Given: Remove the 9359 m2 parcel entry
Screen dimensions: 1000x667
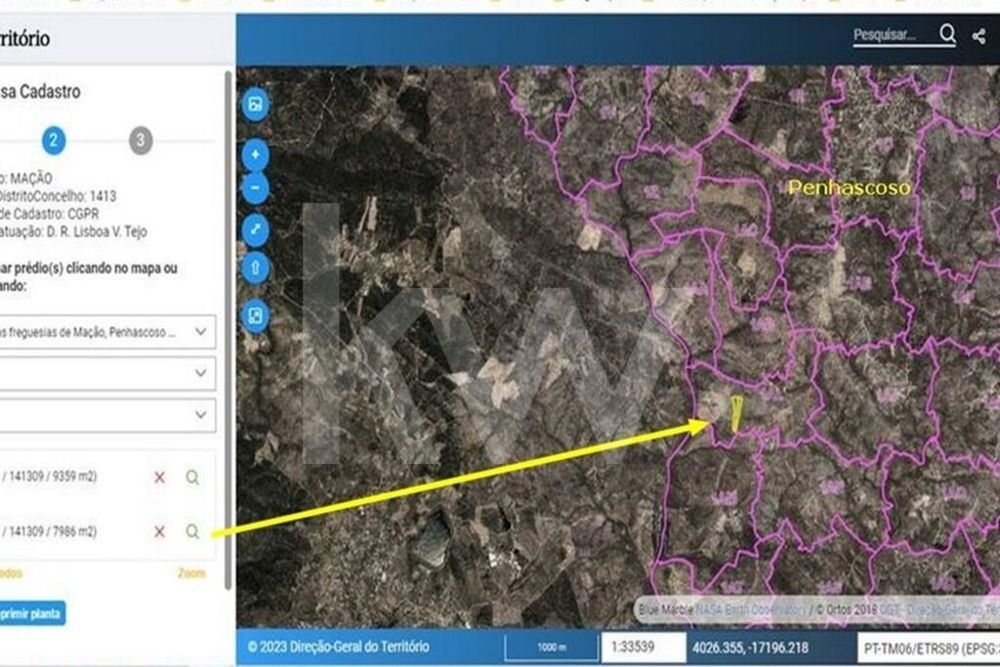Looking at the screenshot, I should point(159,477).
